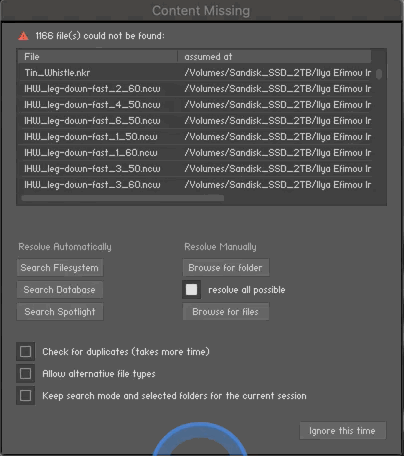Enable Check for duplicates option

point(25,352)
